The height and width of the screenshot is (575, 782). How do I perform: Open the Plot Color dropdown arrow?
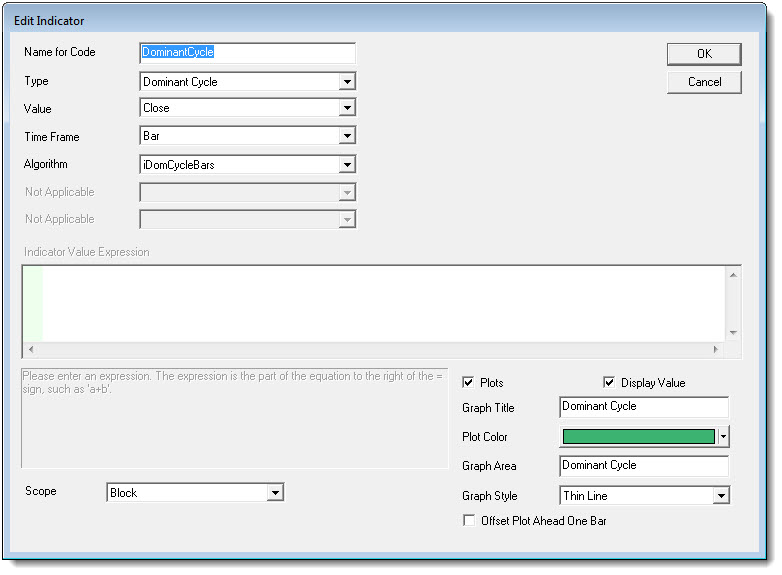click(724, 437)
